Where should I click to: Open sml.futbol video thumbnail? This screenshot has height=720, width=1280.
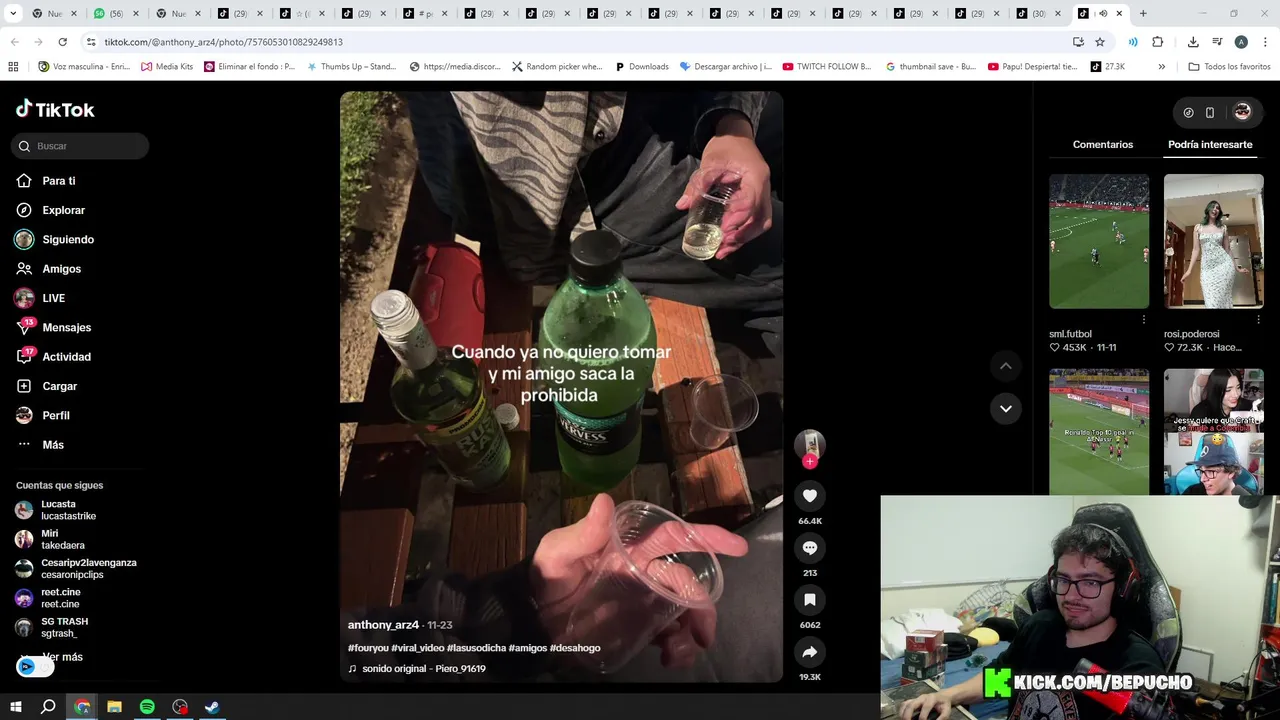[1099, 241]
